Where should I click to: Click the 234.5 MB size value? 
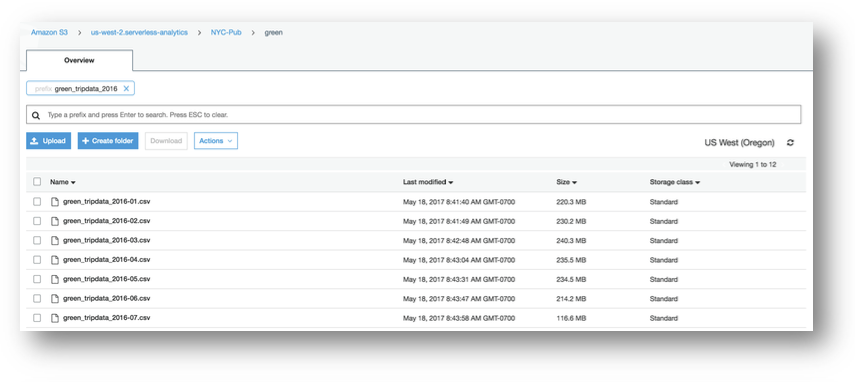point(571,280)
